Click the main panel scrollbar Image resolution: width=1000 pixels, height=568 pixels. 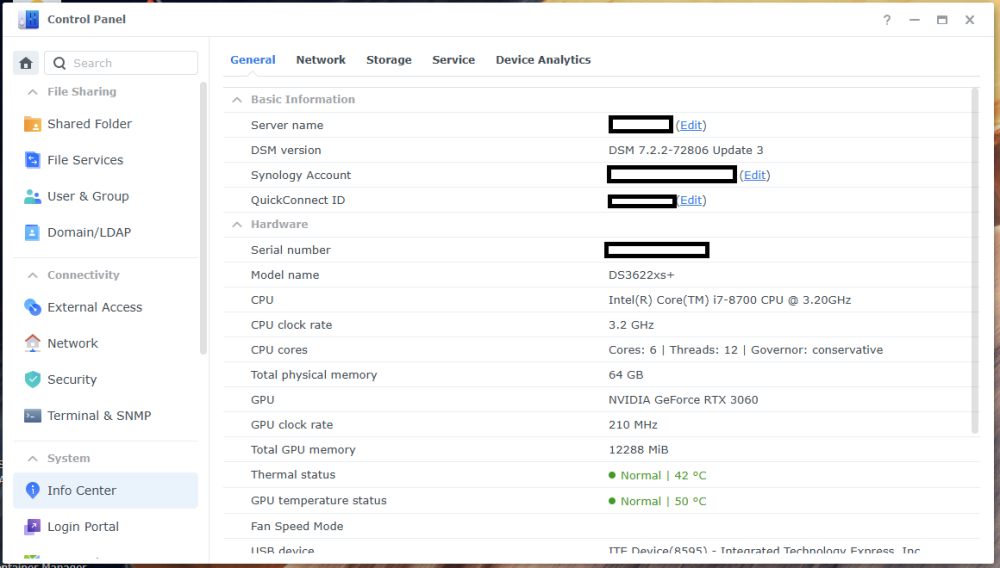click(x=974, y=261)
